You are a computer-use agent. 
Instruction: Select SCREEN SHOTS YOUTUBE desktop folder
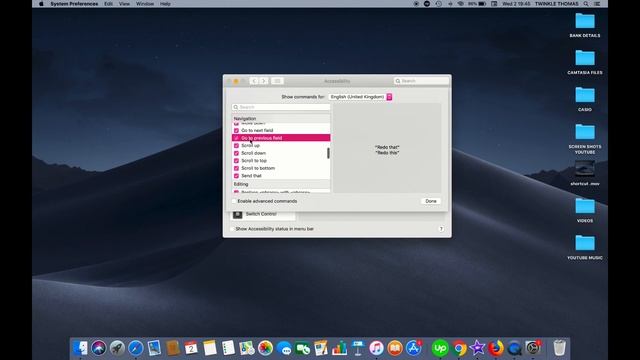(x=585, y=138)
